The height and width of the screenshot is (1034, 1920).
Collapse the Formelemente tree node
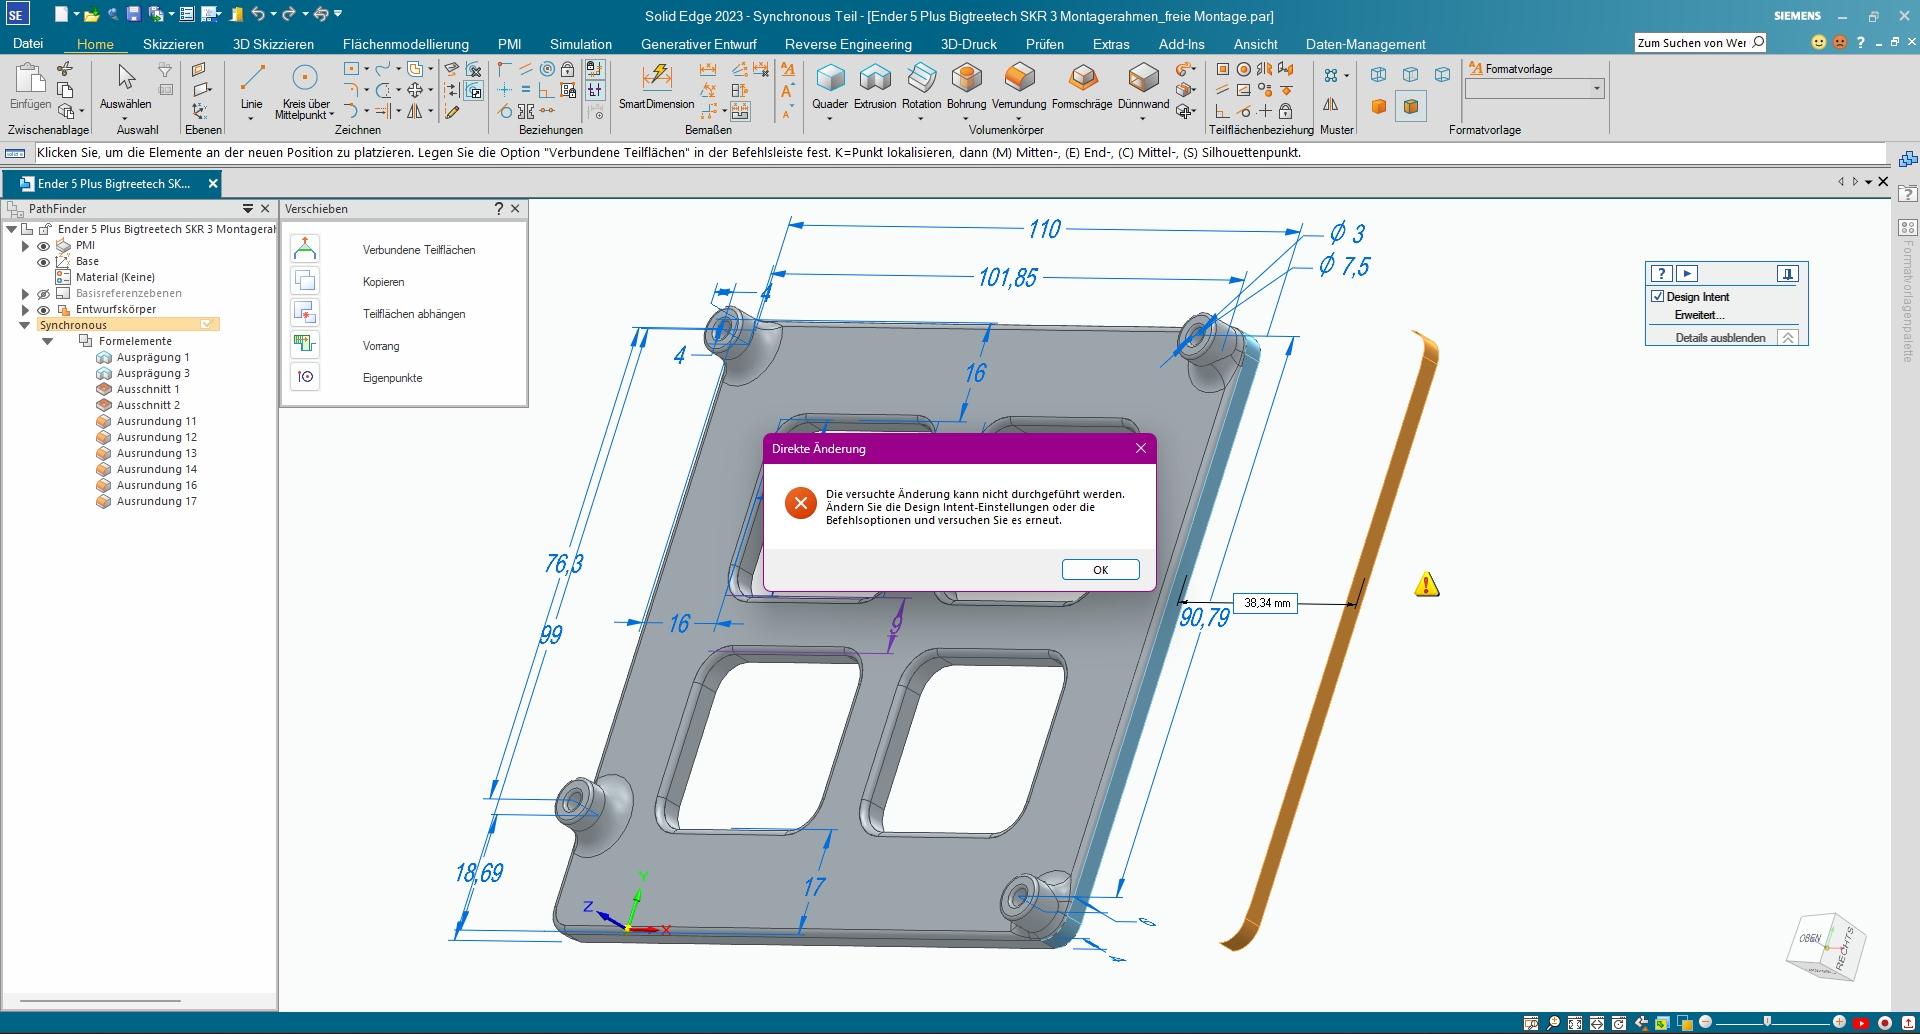pyautogui.click(x=47, y=341)
